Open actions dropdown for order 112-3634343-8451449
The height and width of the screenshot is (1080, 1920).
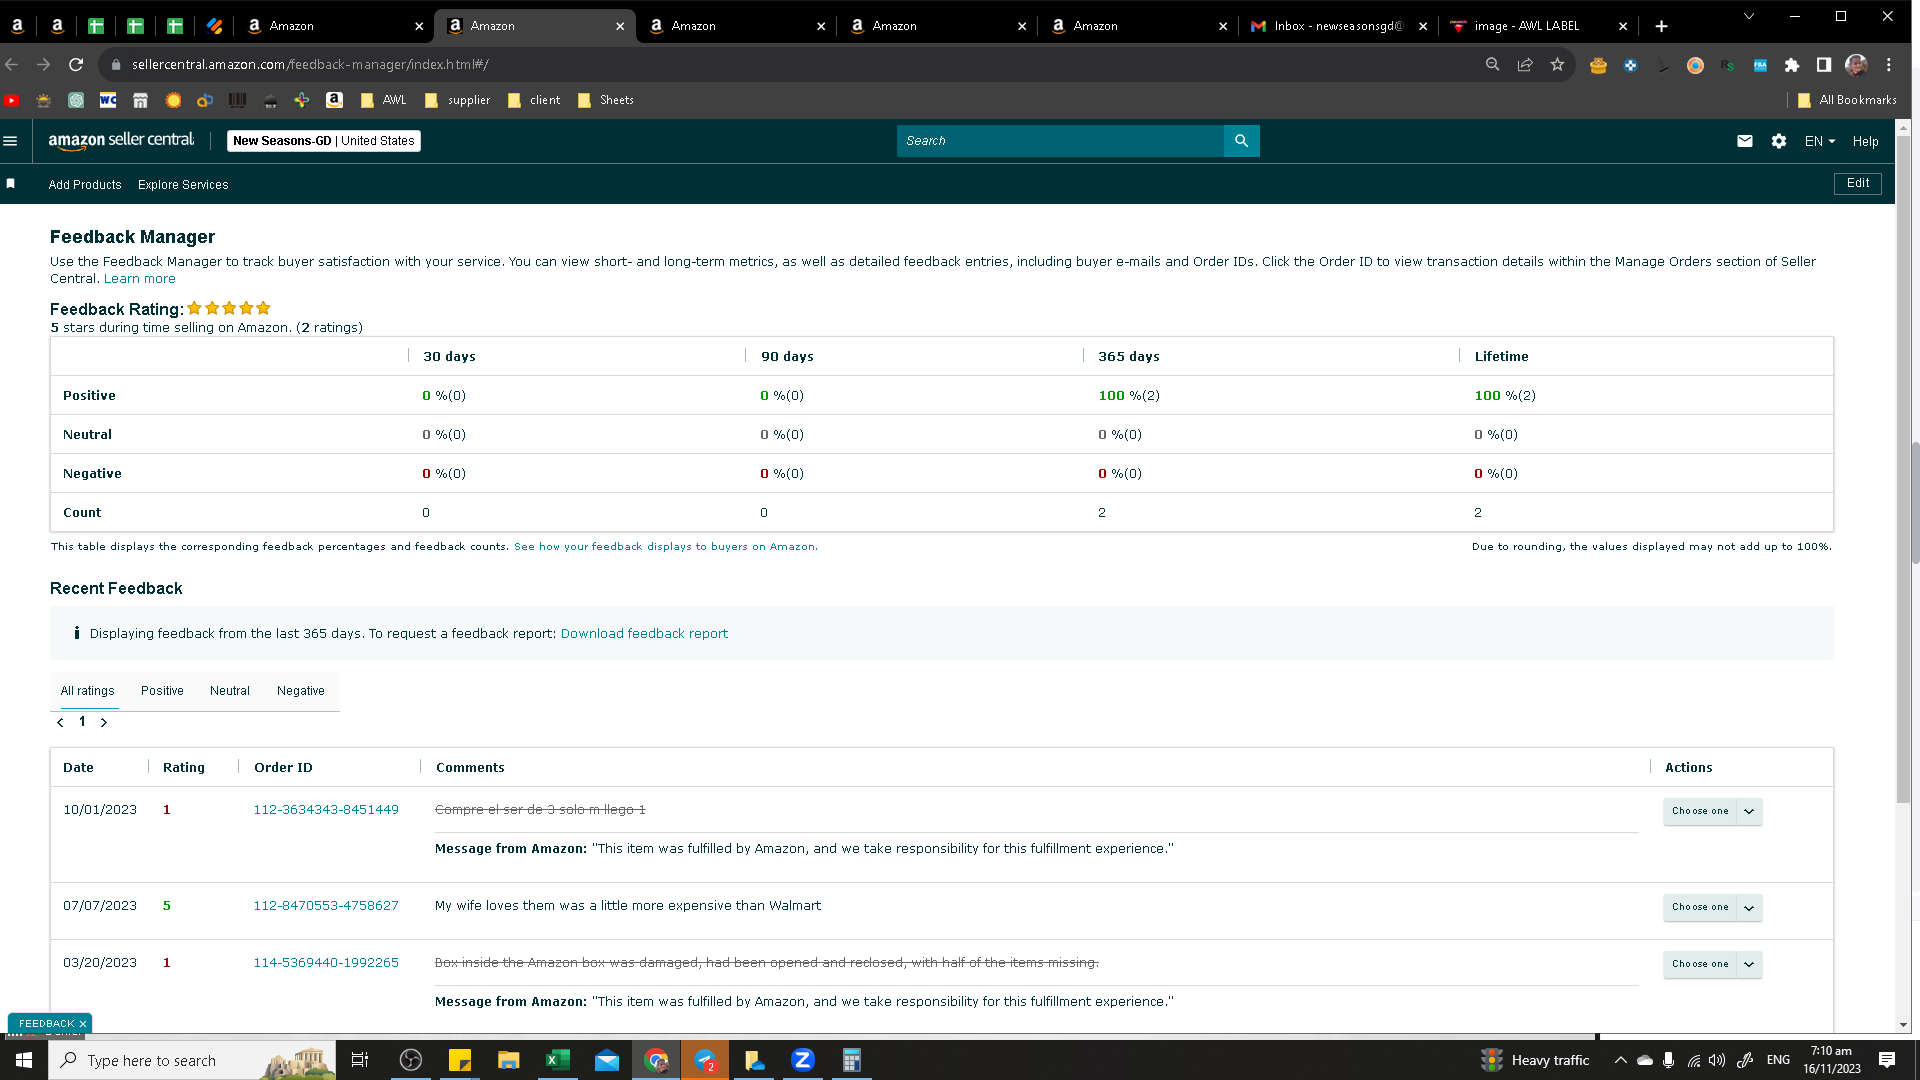tap(1712, 811)
